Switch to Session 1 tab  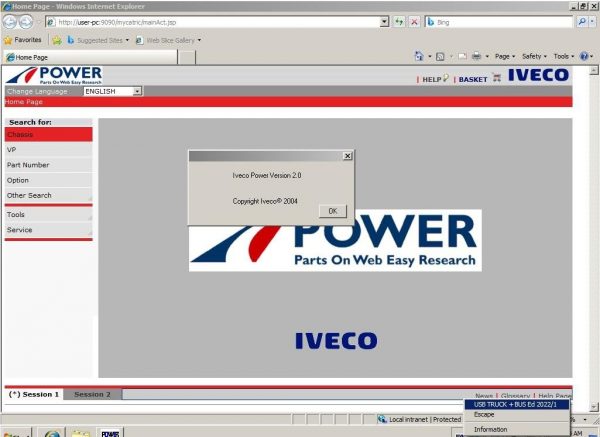coord(34,394)
